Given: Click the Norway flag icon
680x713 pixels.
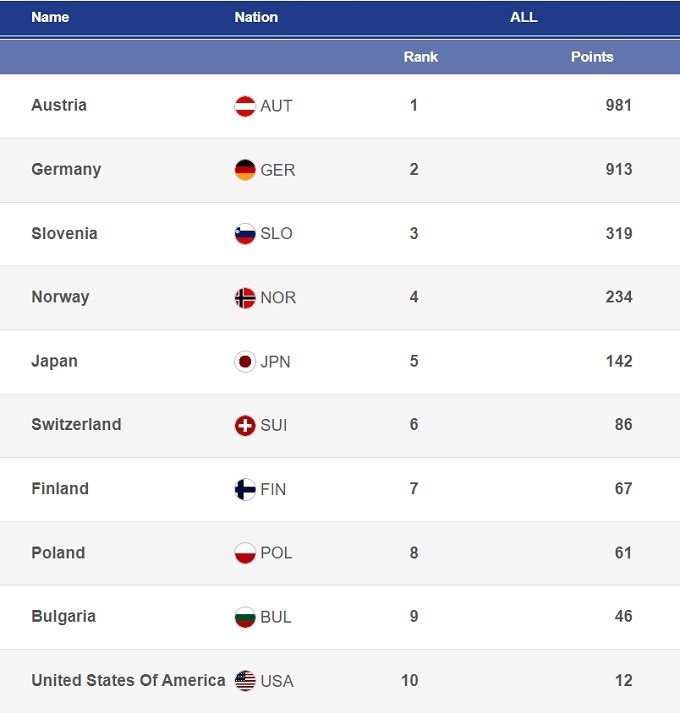Looking at the screenshot, I should coord(245,298).
